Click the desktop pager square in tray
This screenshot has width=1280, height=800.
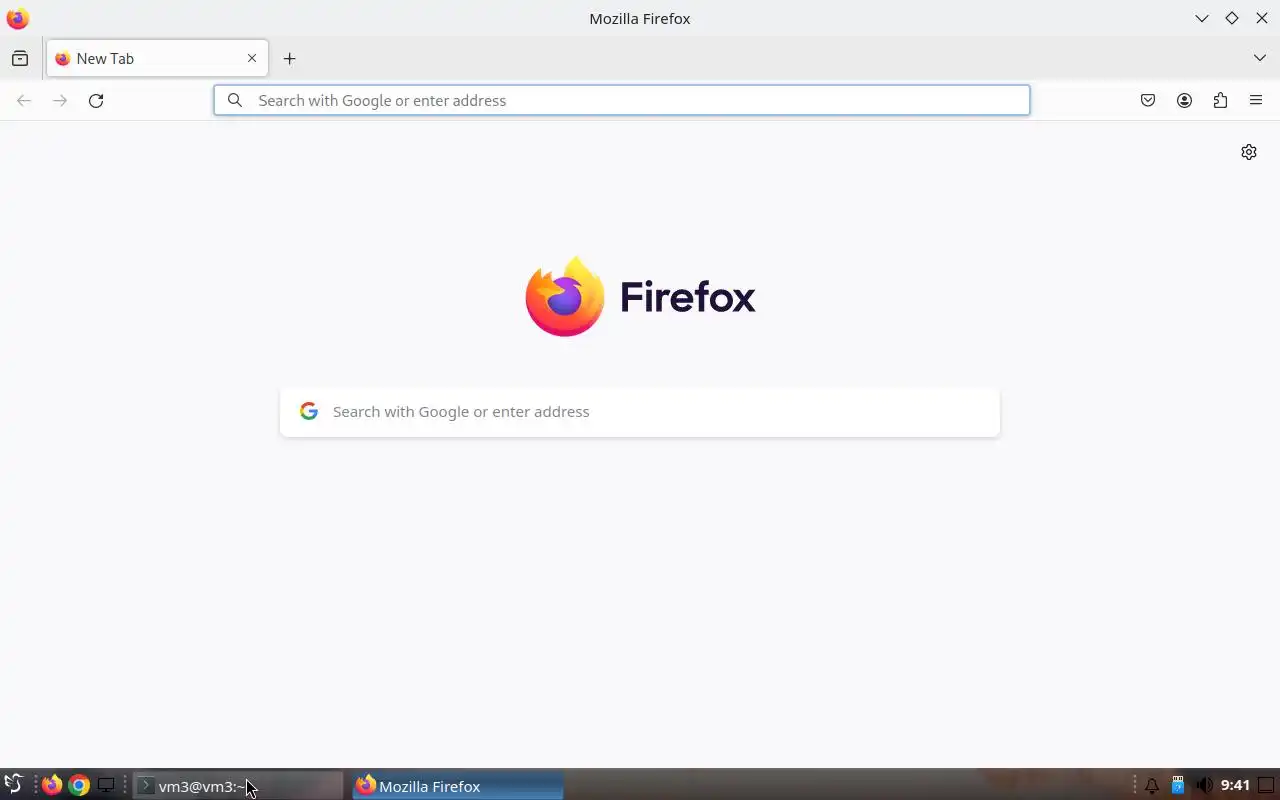click(x=1266, y=785)
